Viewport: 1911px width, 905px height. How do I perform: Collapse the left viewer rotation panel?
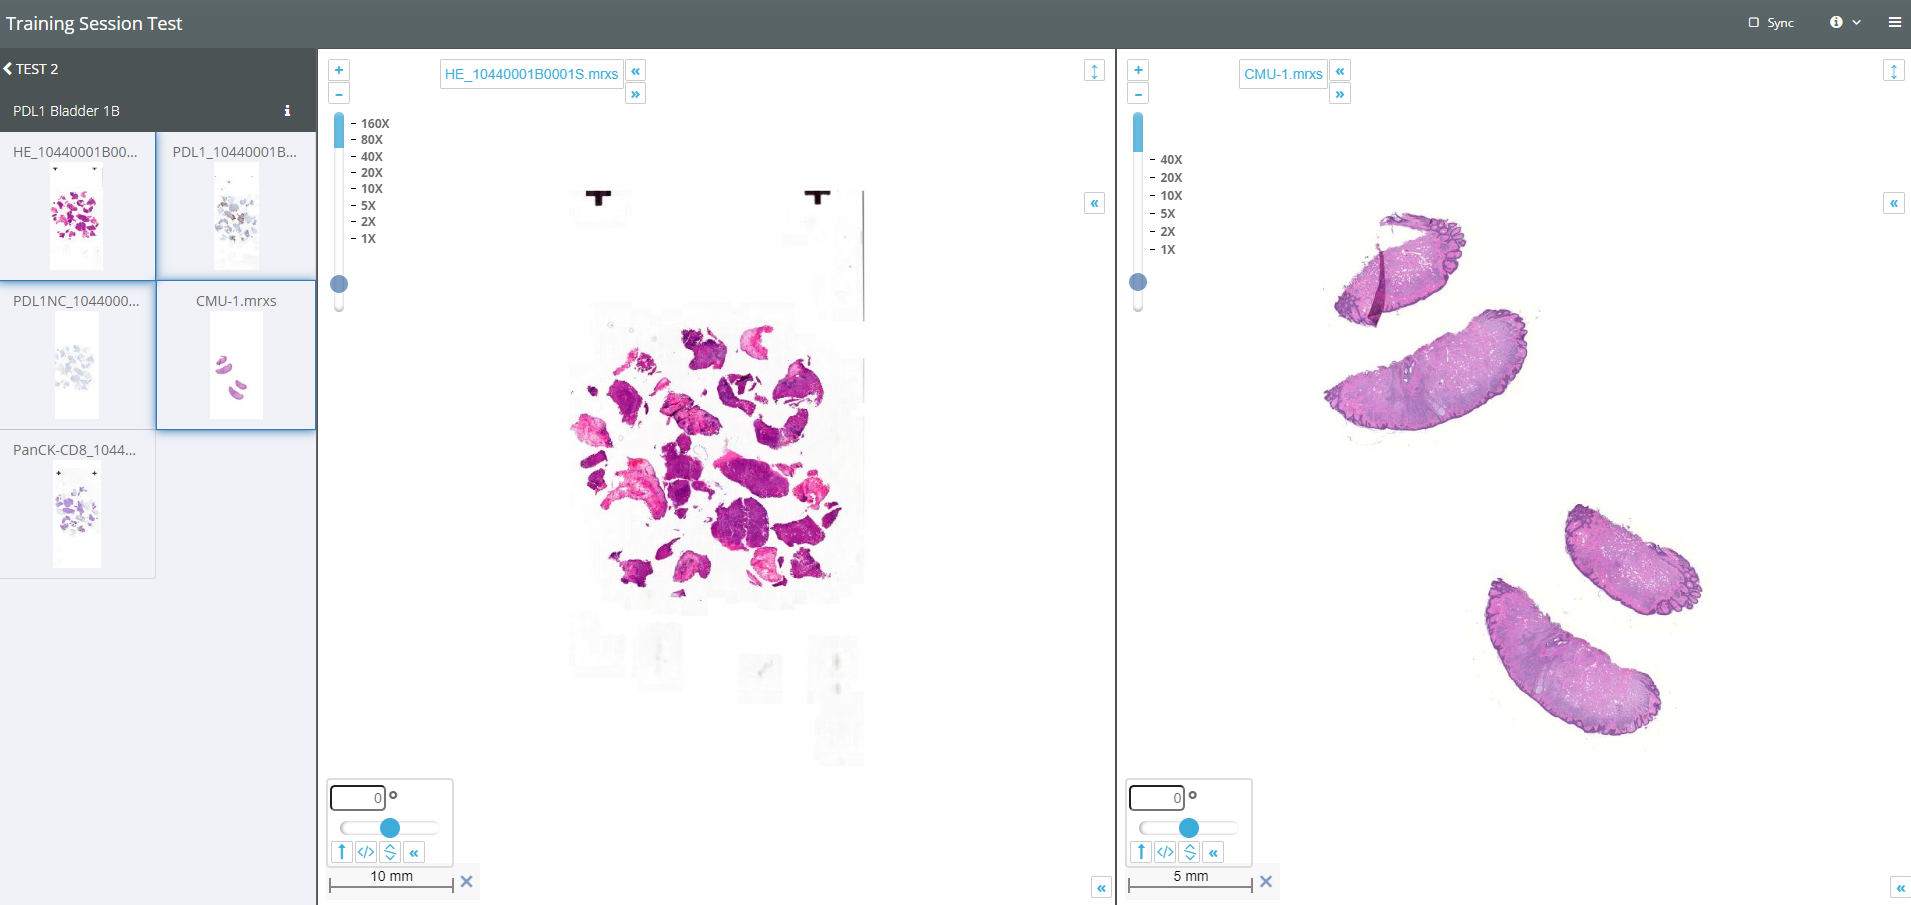[x=414, y=852]
